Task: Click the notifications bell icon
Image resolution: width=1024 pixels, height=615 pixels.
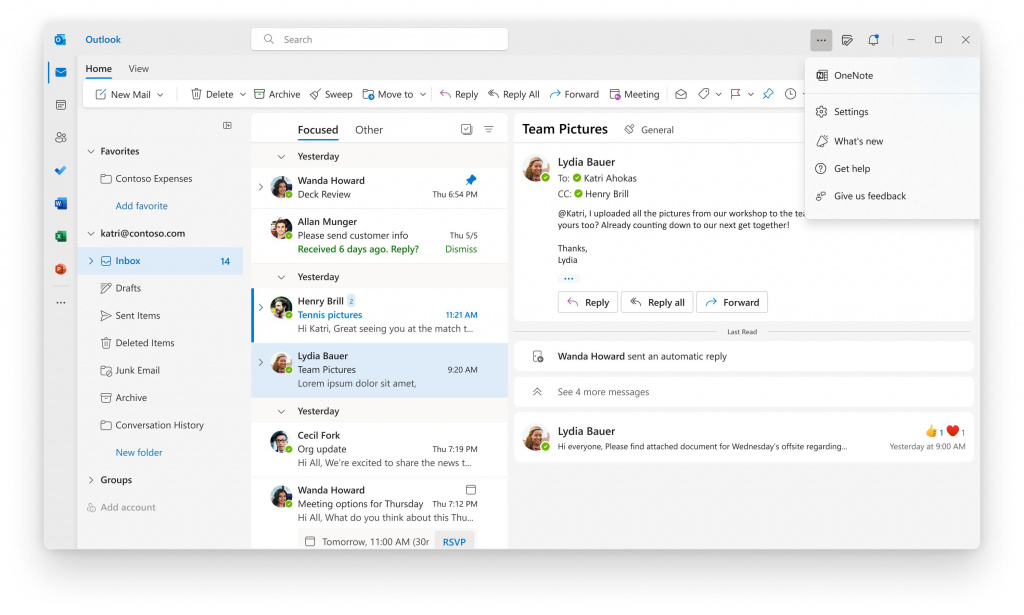Action: (873, 40)
